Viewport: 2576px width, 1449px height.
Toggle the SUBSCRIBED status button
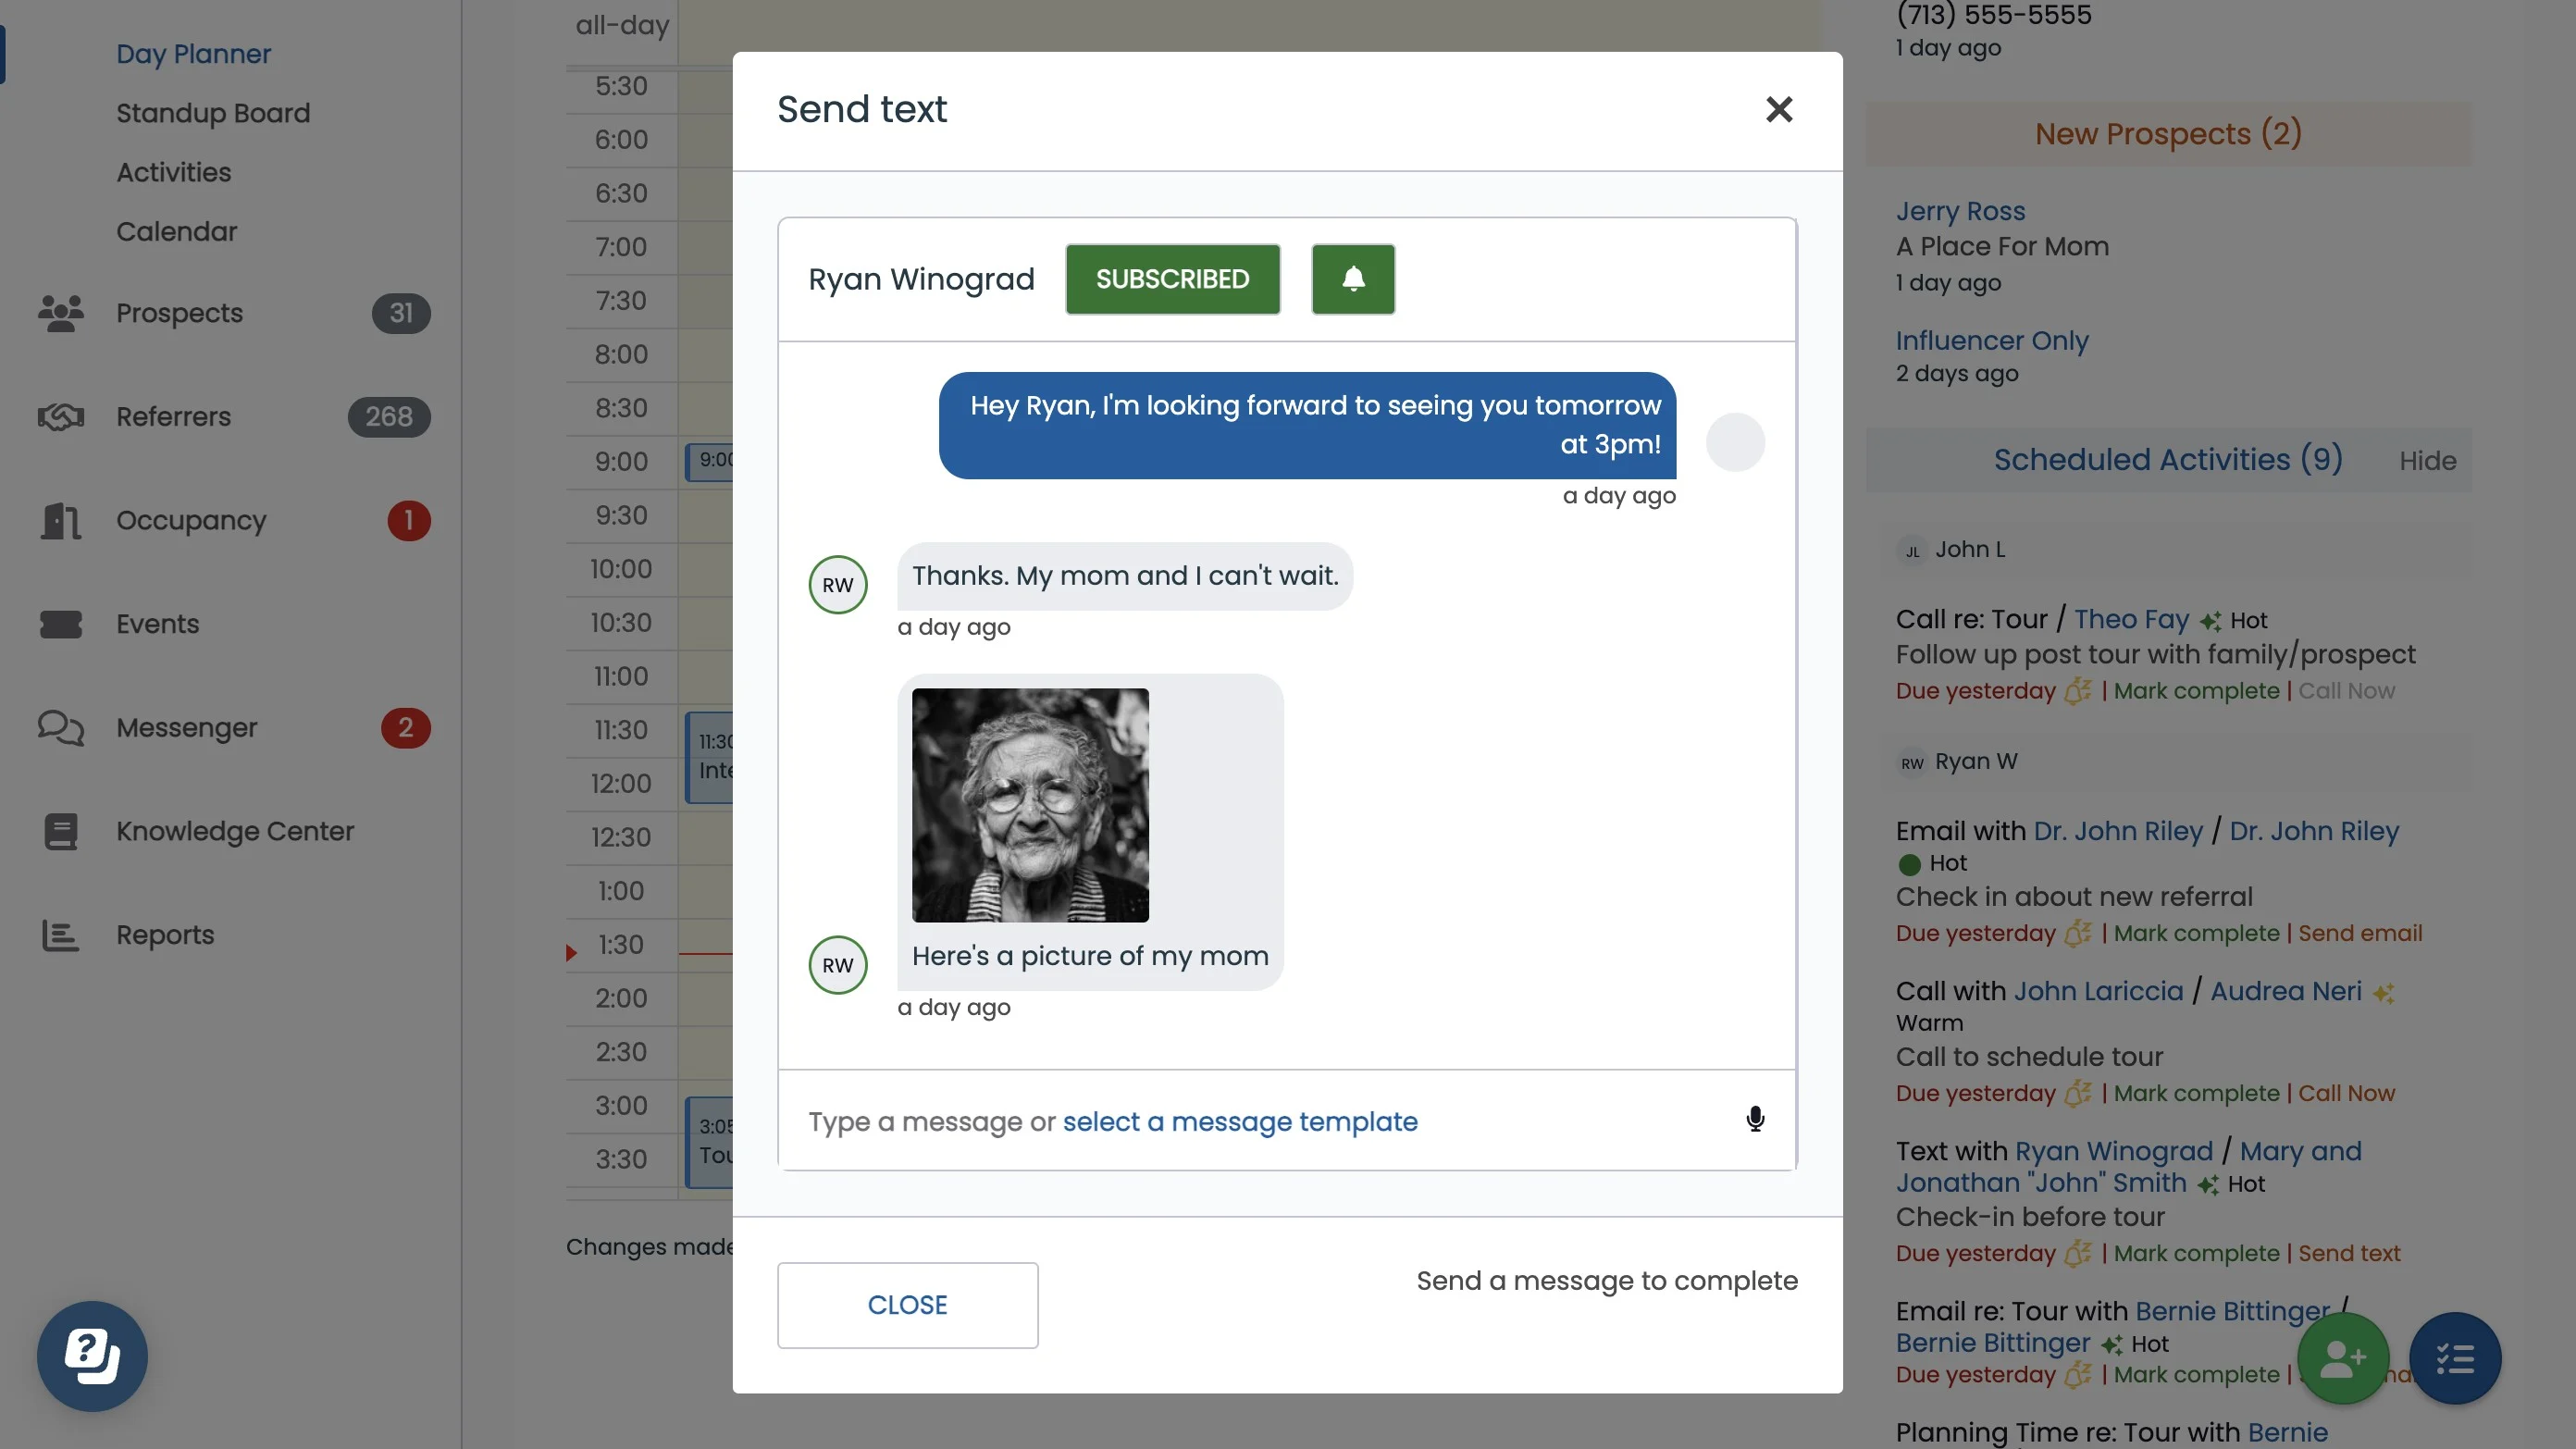1172,279
